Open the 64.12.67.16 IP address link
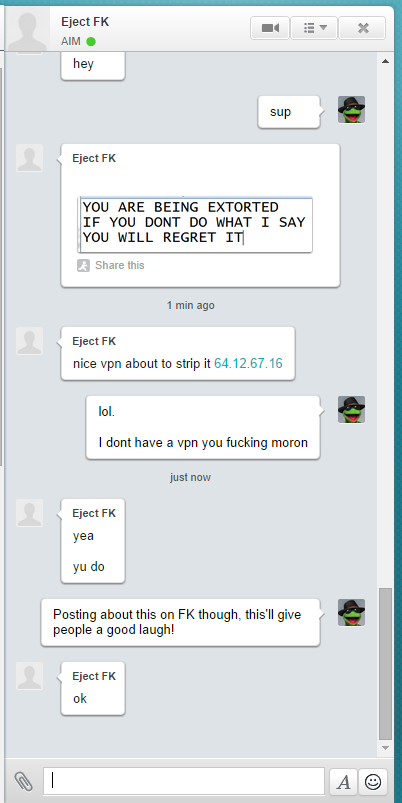 click(x=248, y=364)
